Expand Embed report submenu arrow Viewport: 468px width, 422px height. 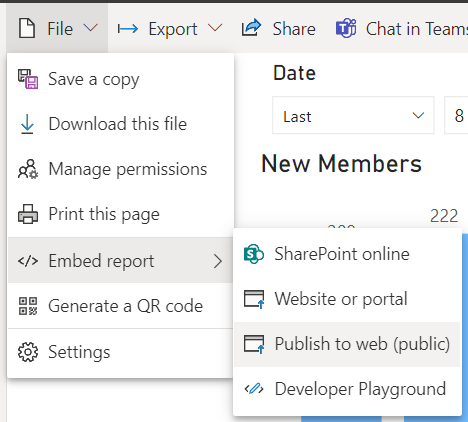click(218, 261)
